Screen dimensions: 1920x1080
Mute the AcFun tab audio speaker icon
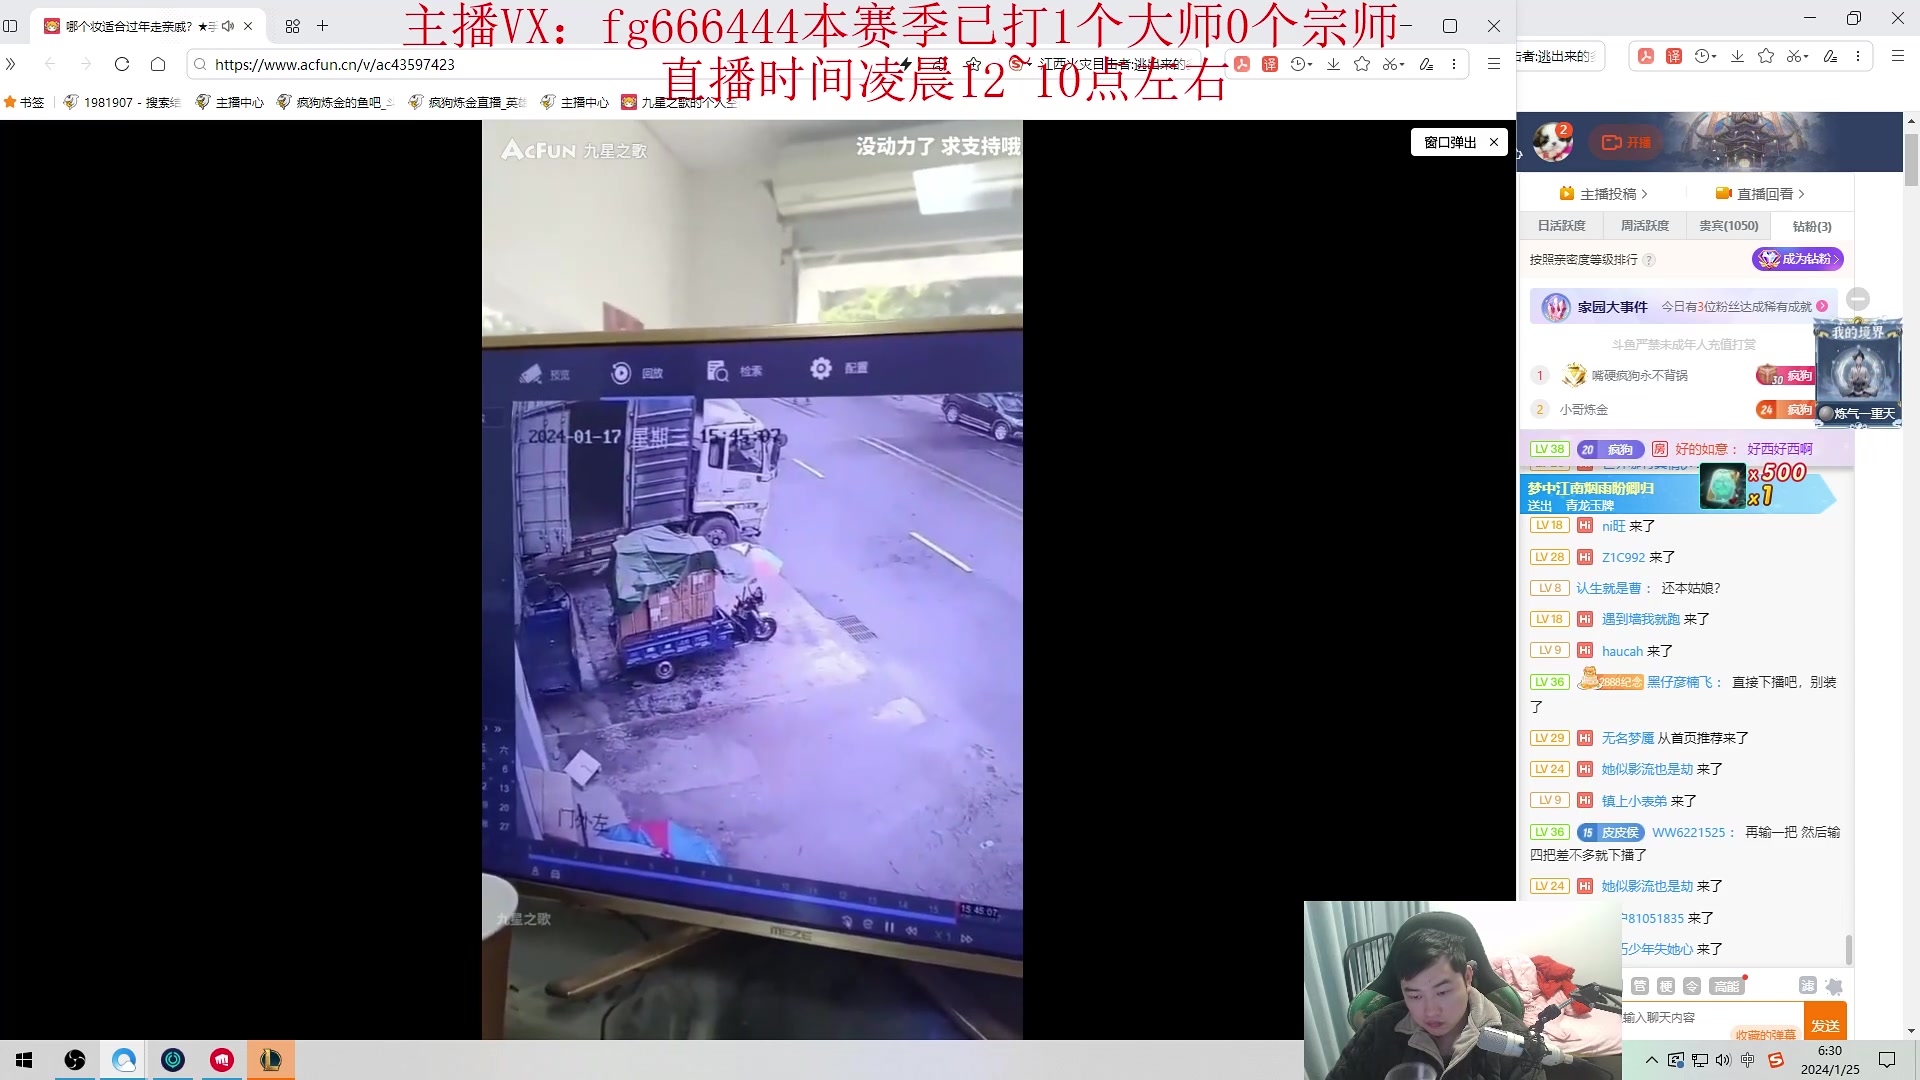(228, 26)
